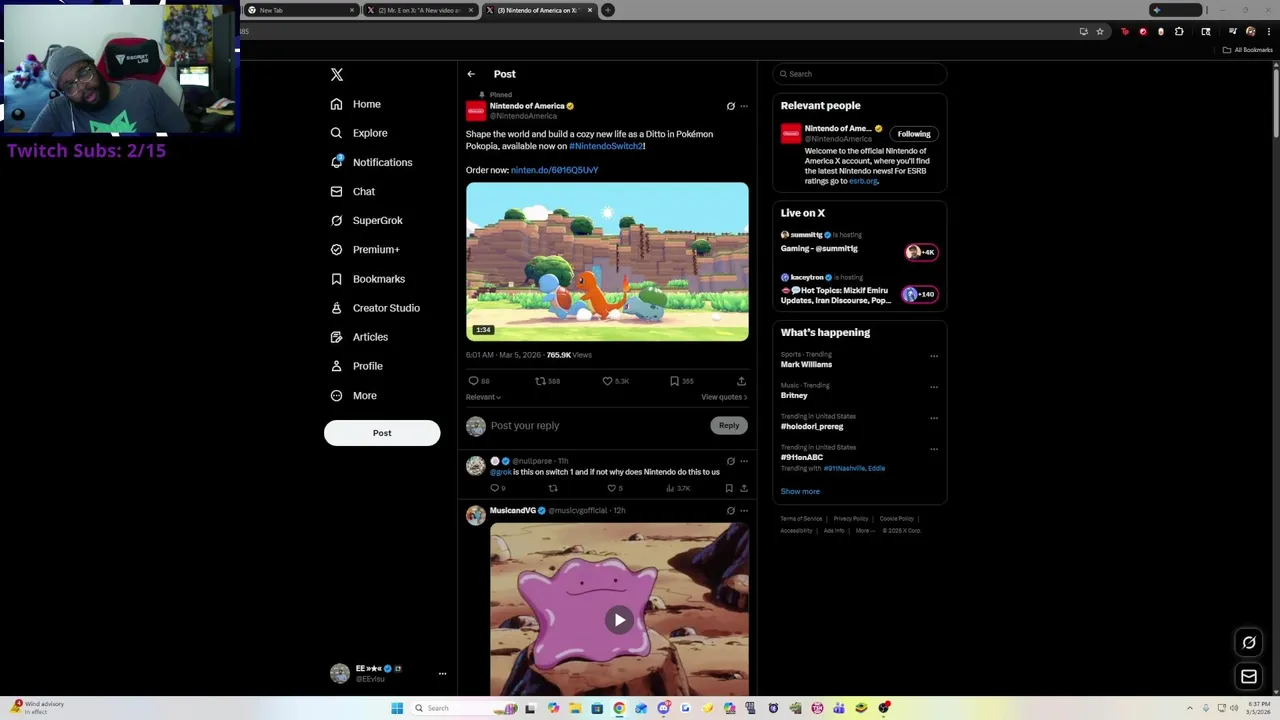Open kaceytron Hot Topics live broadcast
The image size is (1280, 720).
(859, 290)
